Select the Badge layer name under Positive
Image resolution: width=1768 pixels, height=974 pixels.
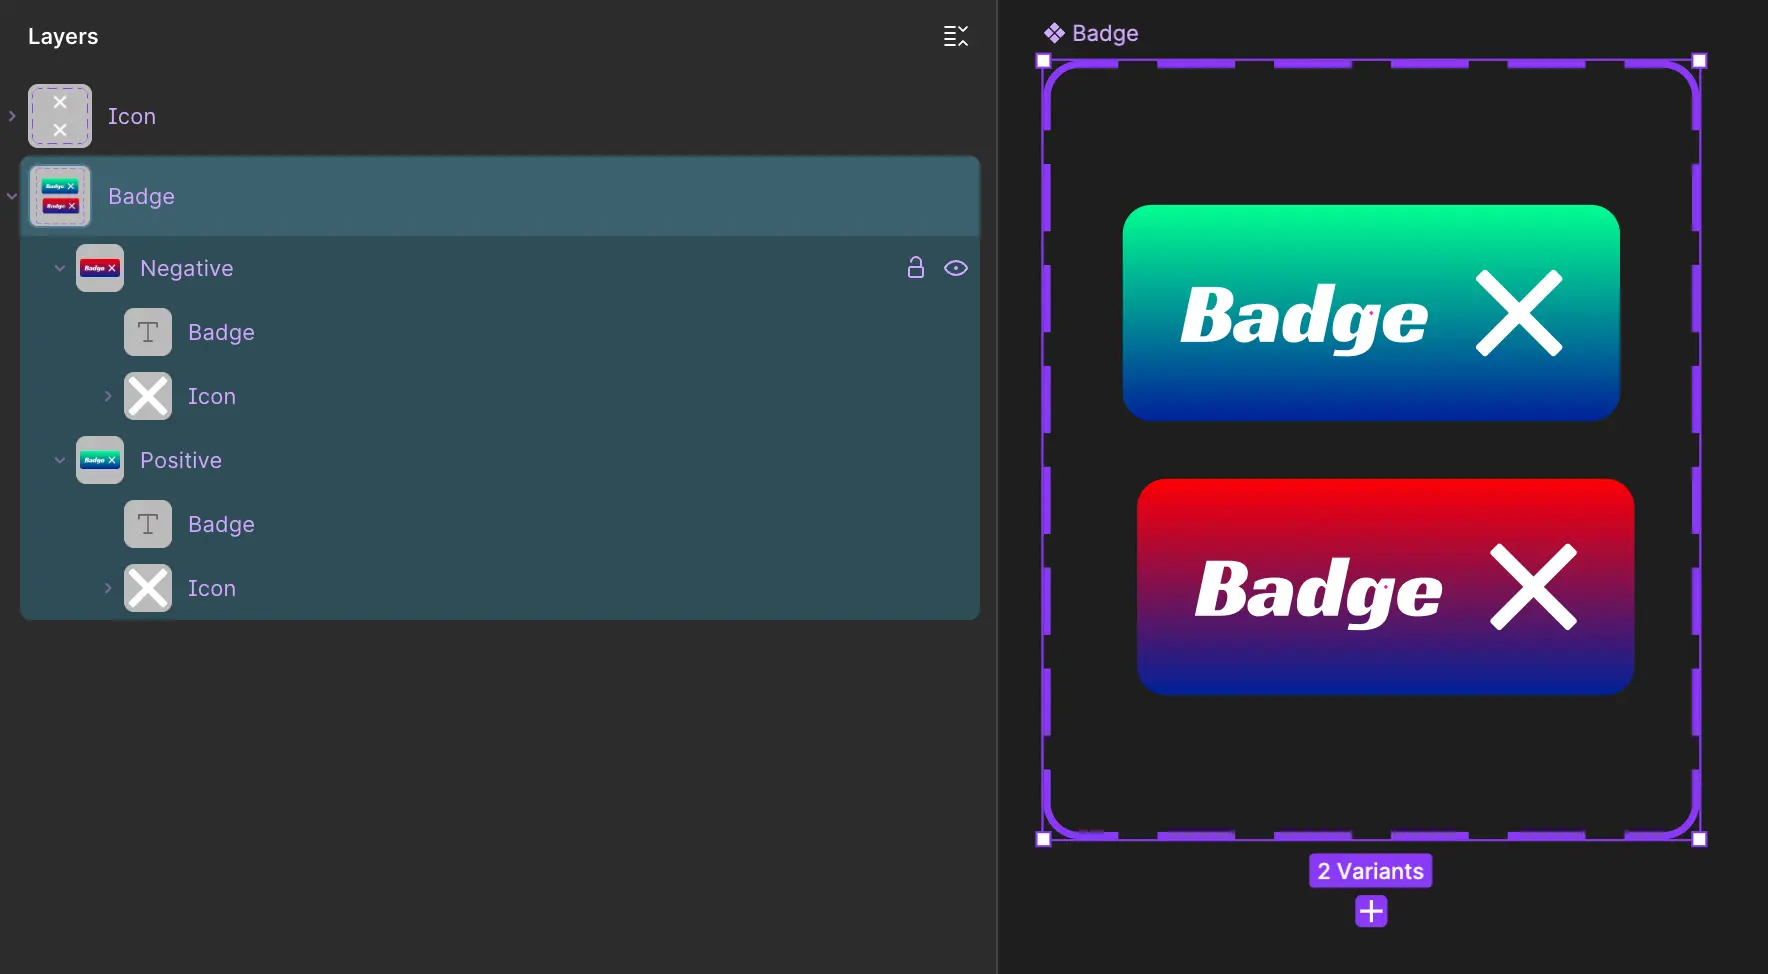(x=221, y=524)
